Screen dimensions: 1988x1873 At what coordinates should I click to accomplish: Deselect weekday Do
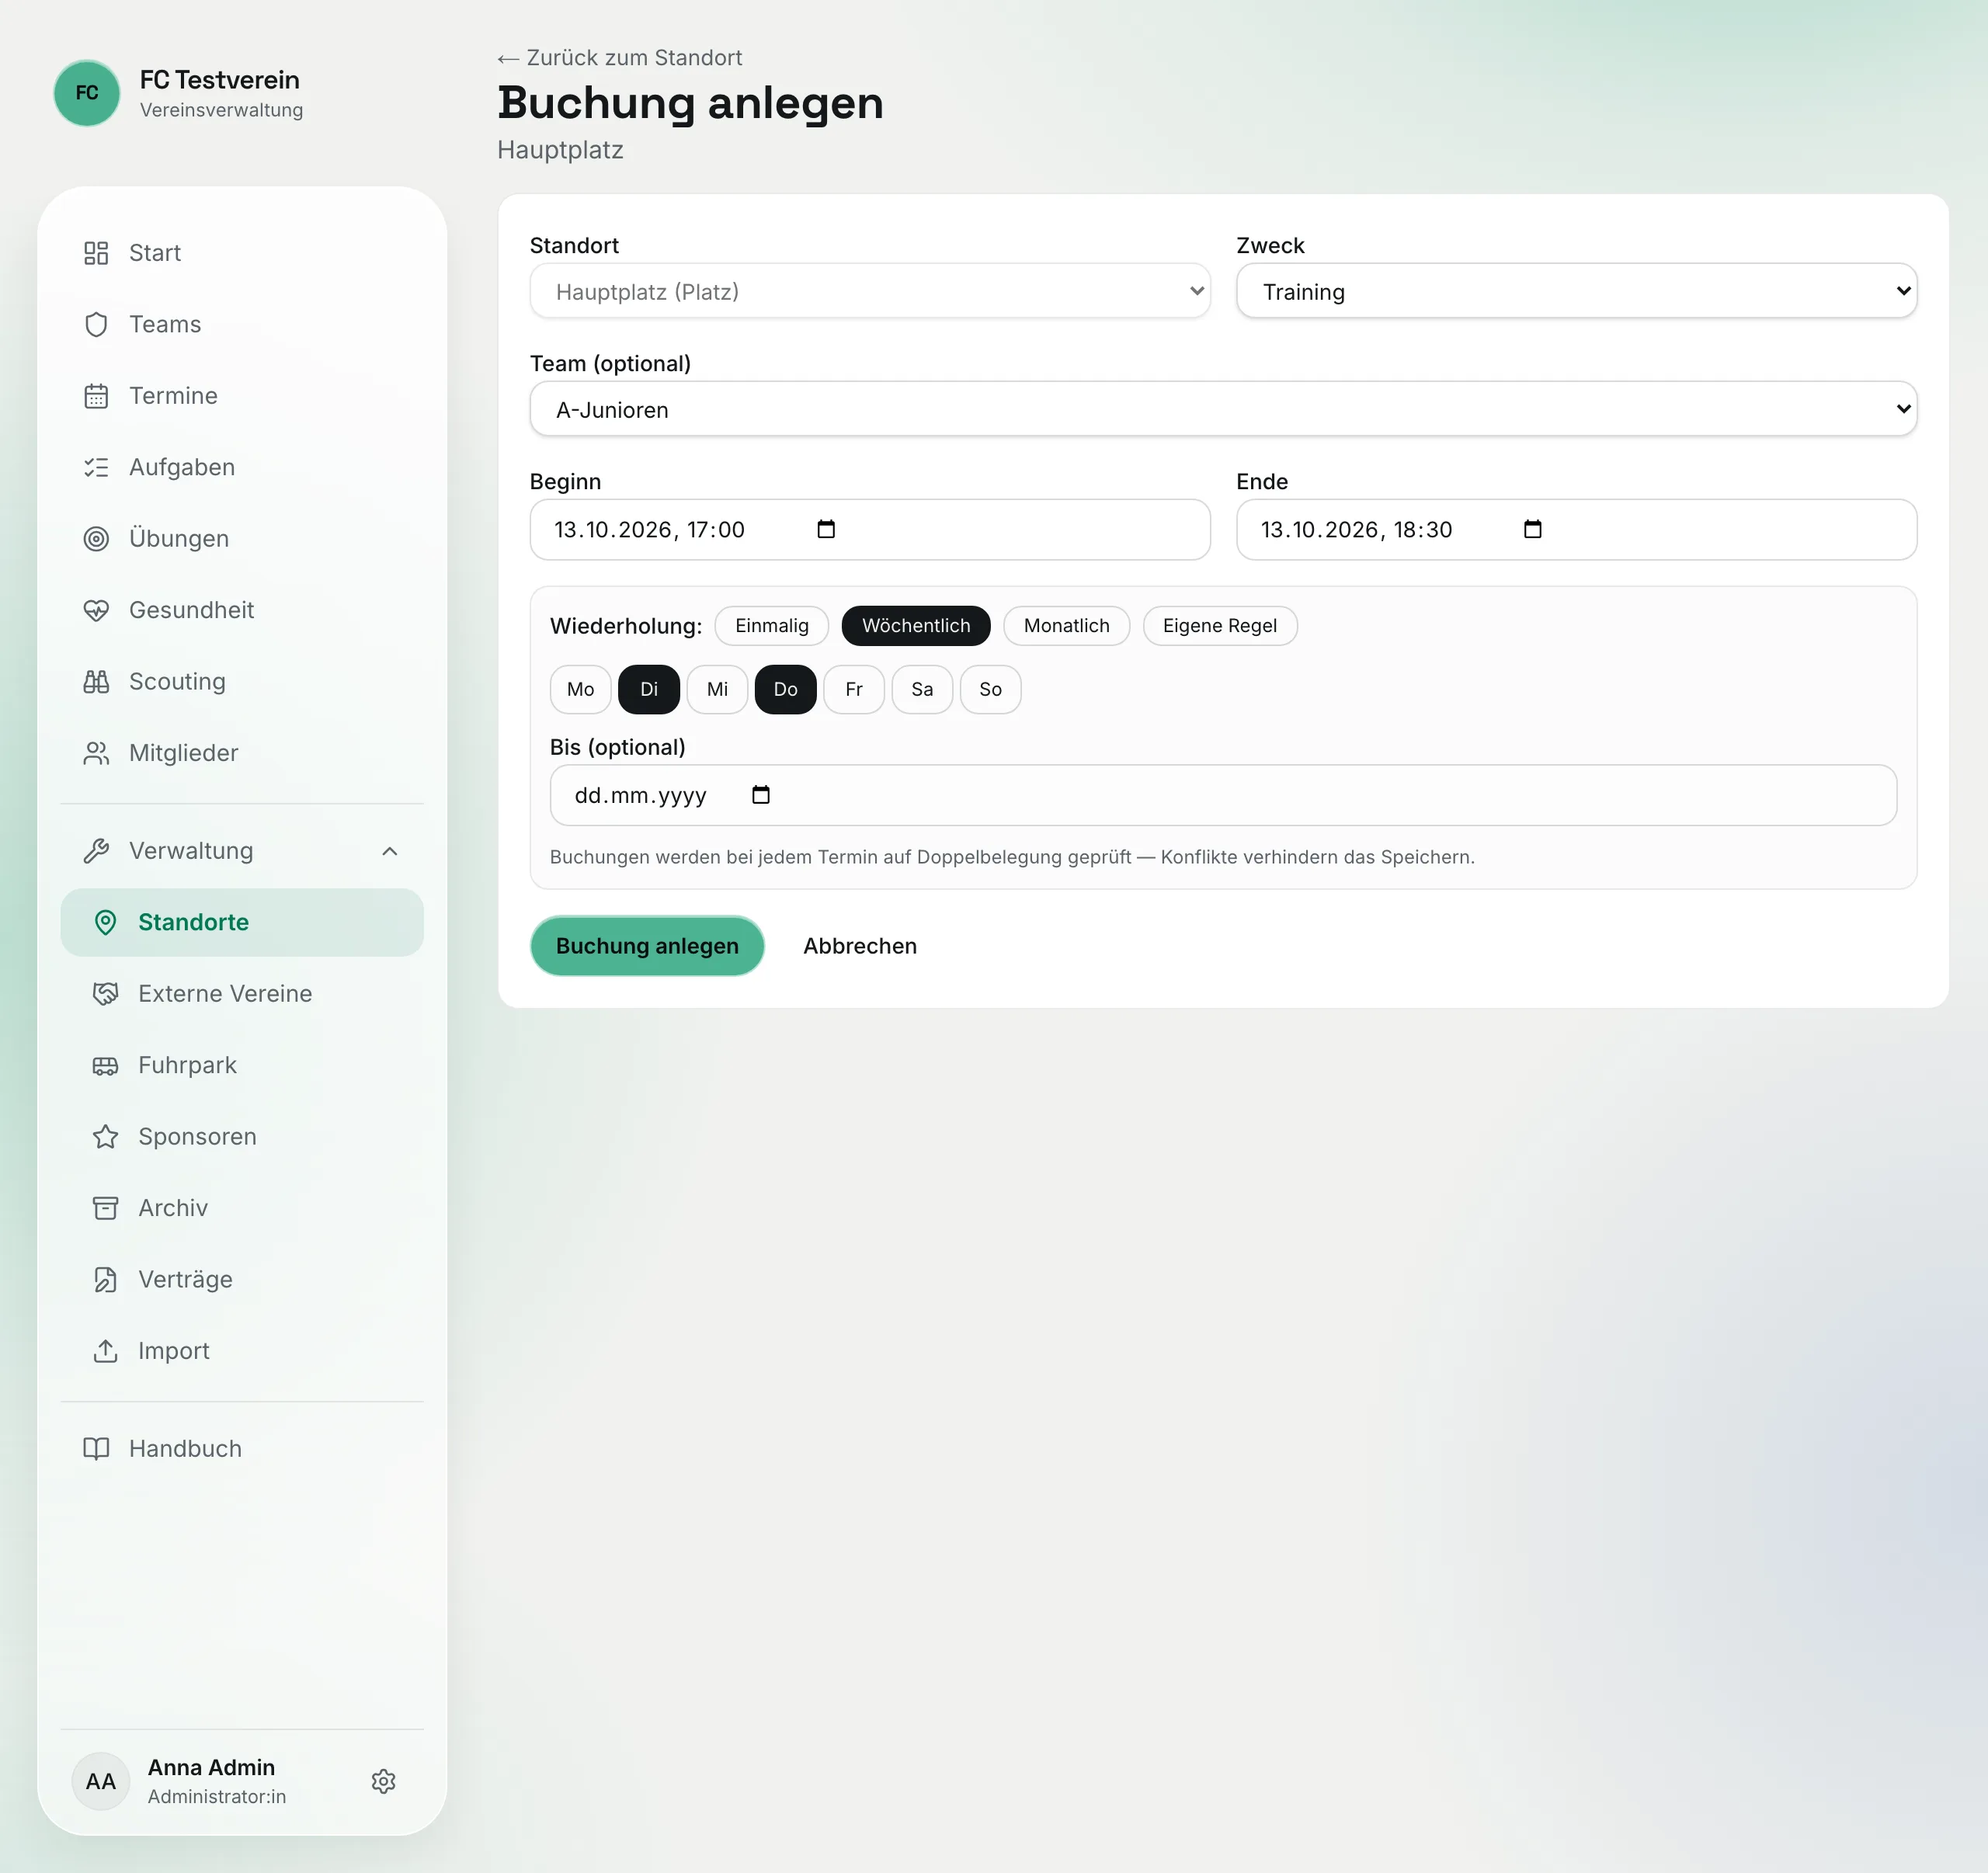pyautogui.click(x=786, y=690)
